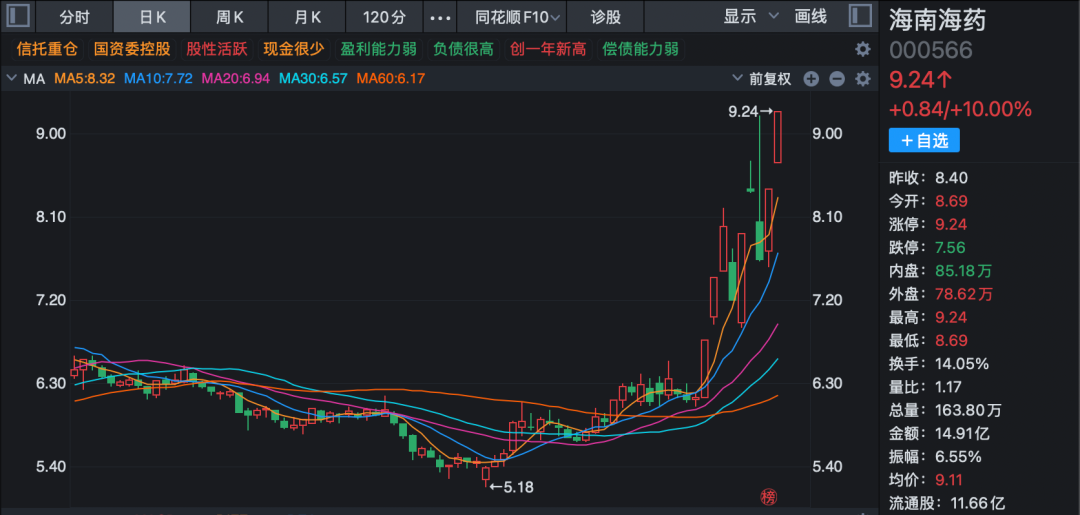Open tag row settings gear icon
This screenshot has width=1080, height=515.
(862, 49)
